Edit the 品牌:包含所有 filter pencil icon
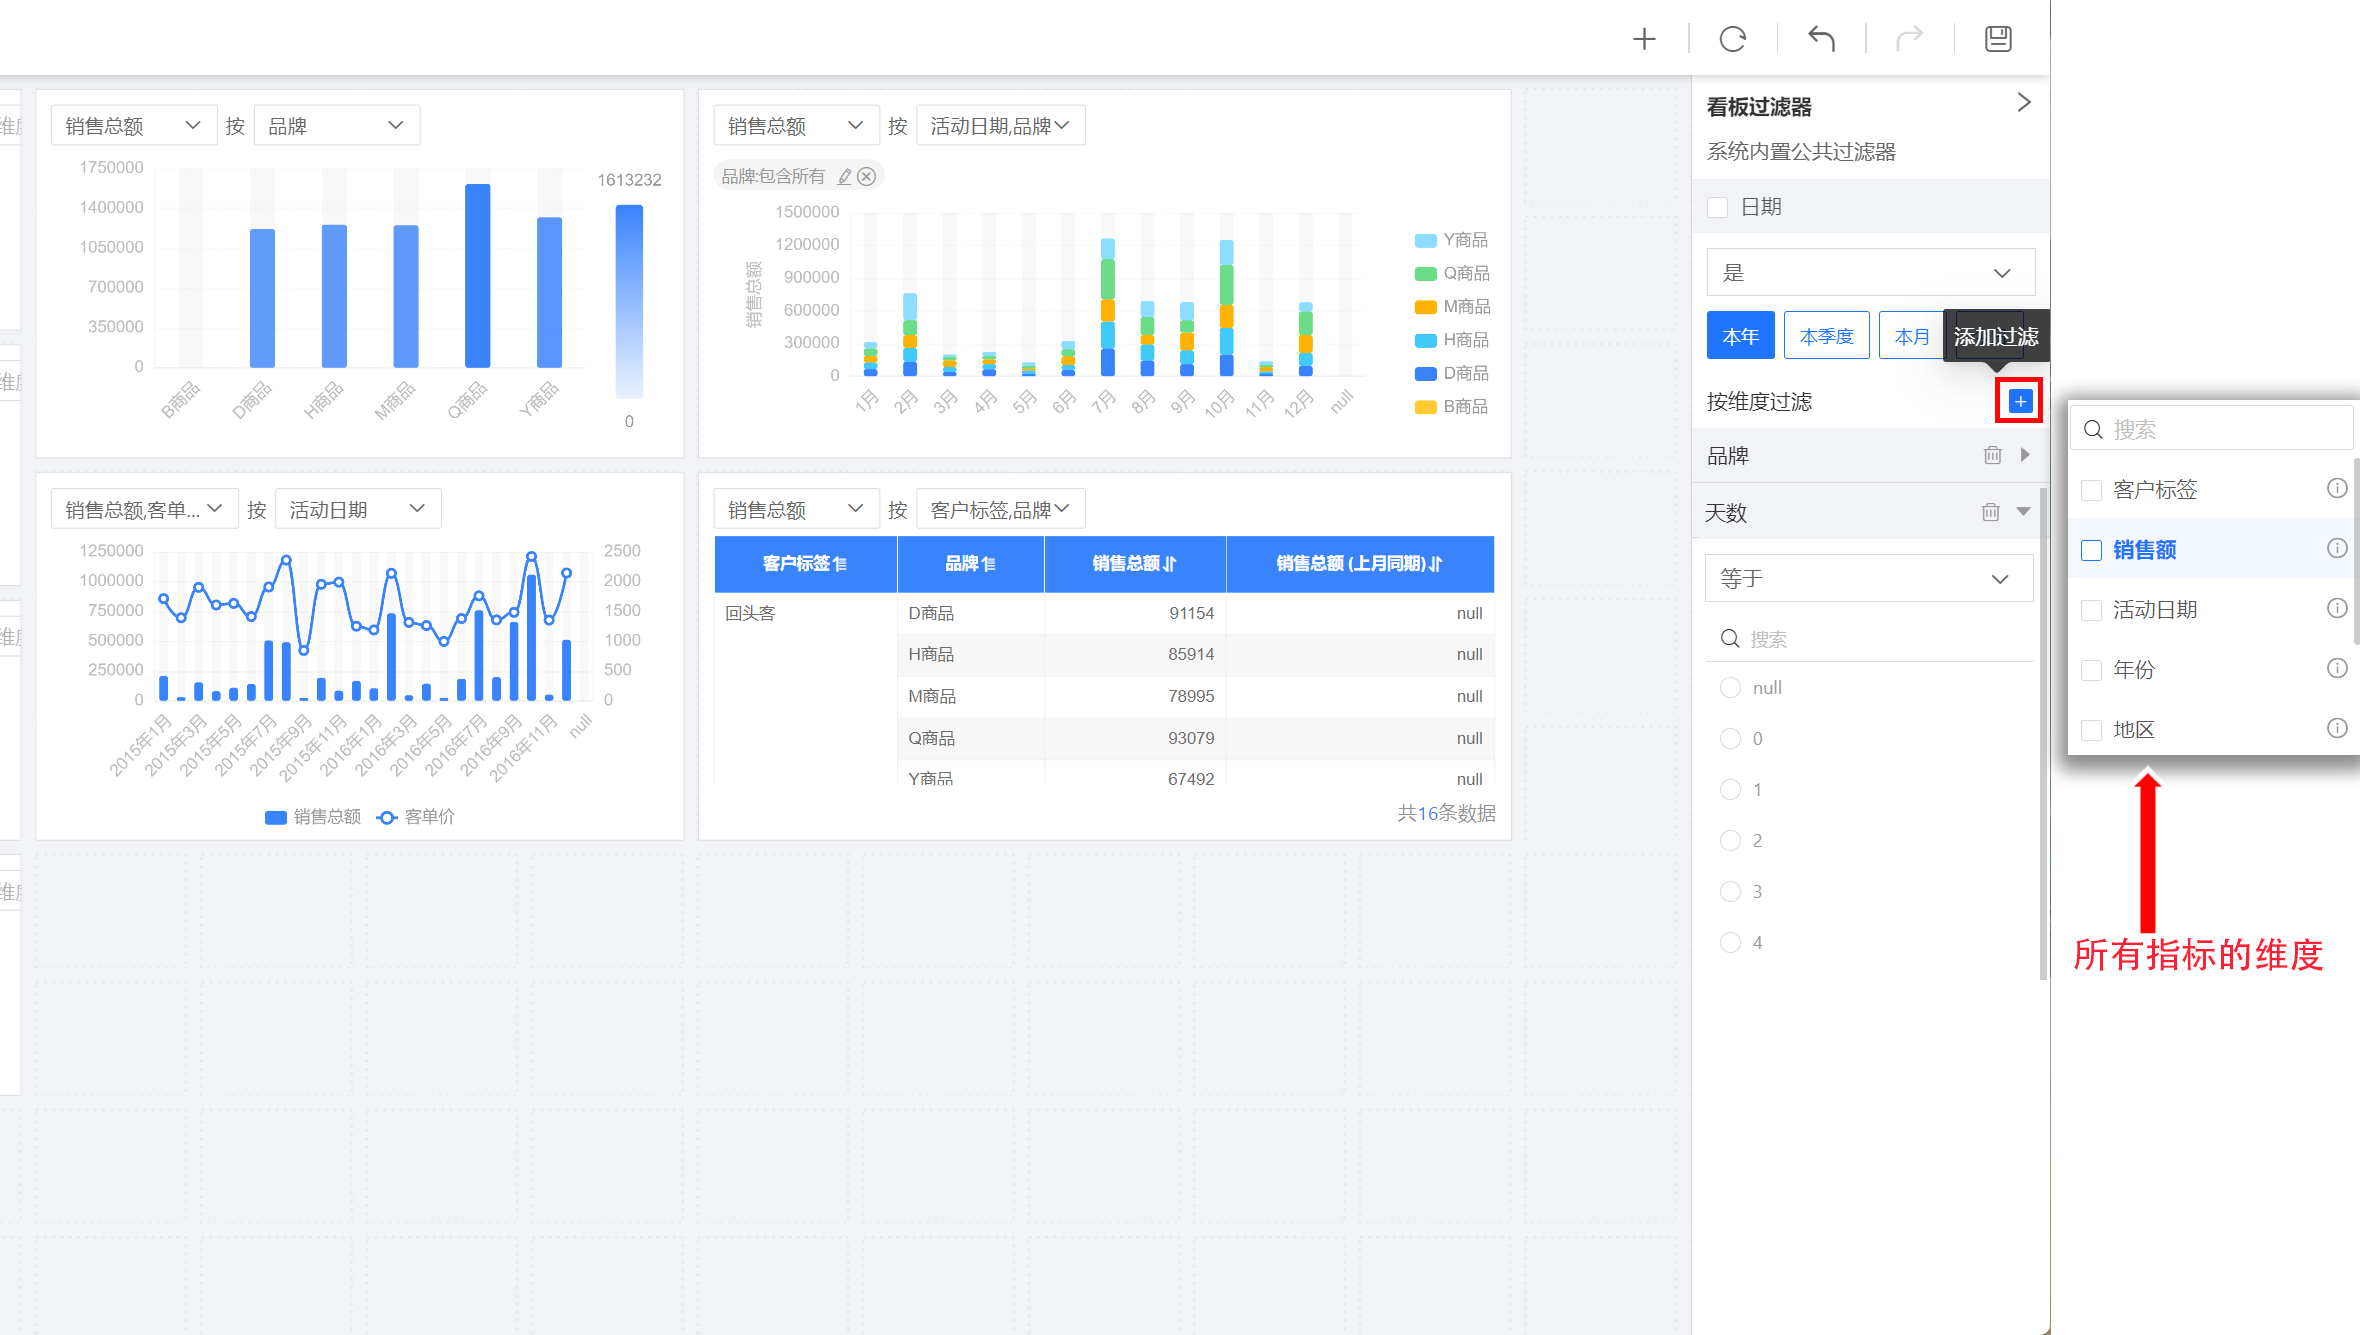This screenshot has height=1335, width=2360. point(845,176)
